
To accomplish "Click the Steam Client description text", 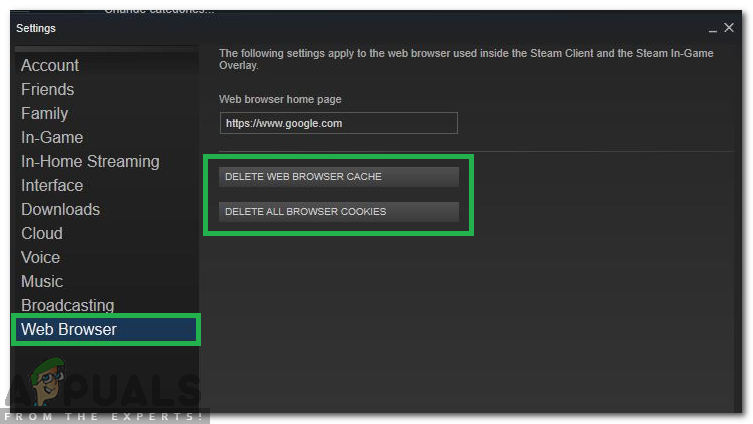I will [x=466, y=59].
